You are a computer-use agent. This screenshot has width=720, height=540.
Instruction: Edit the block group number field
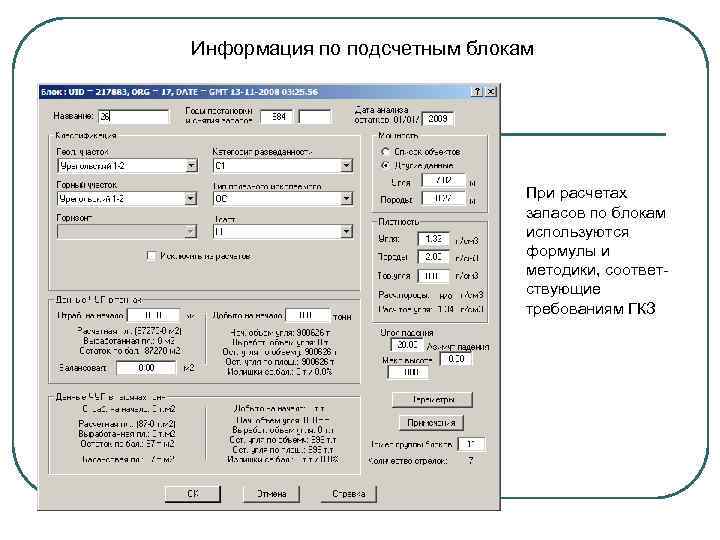472,444
